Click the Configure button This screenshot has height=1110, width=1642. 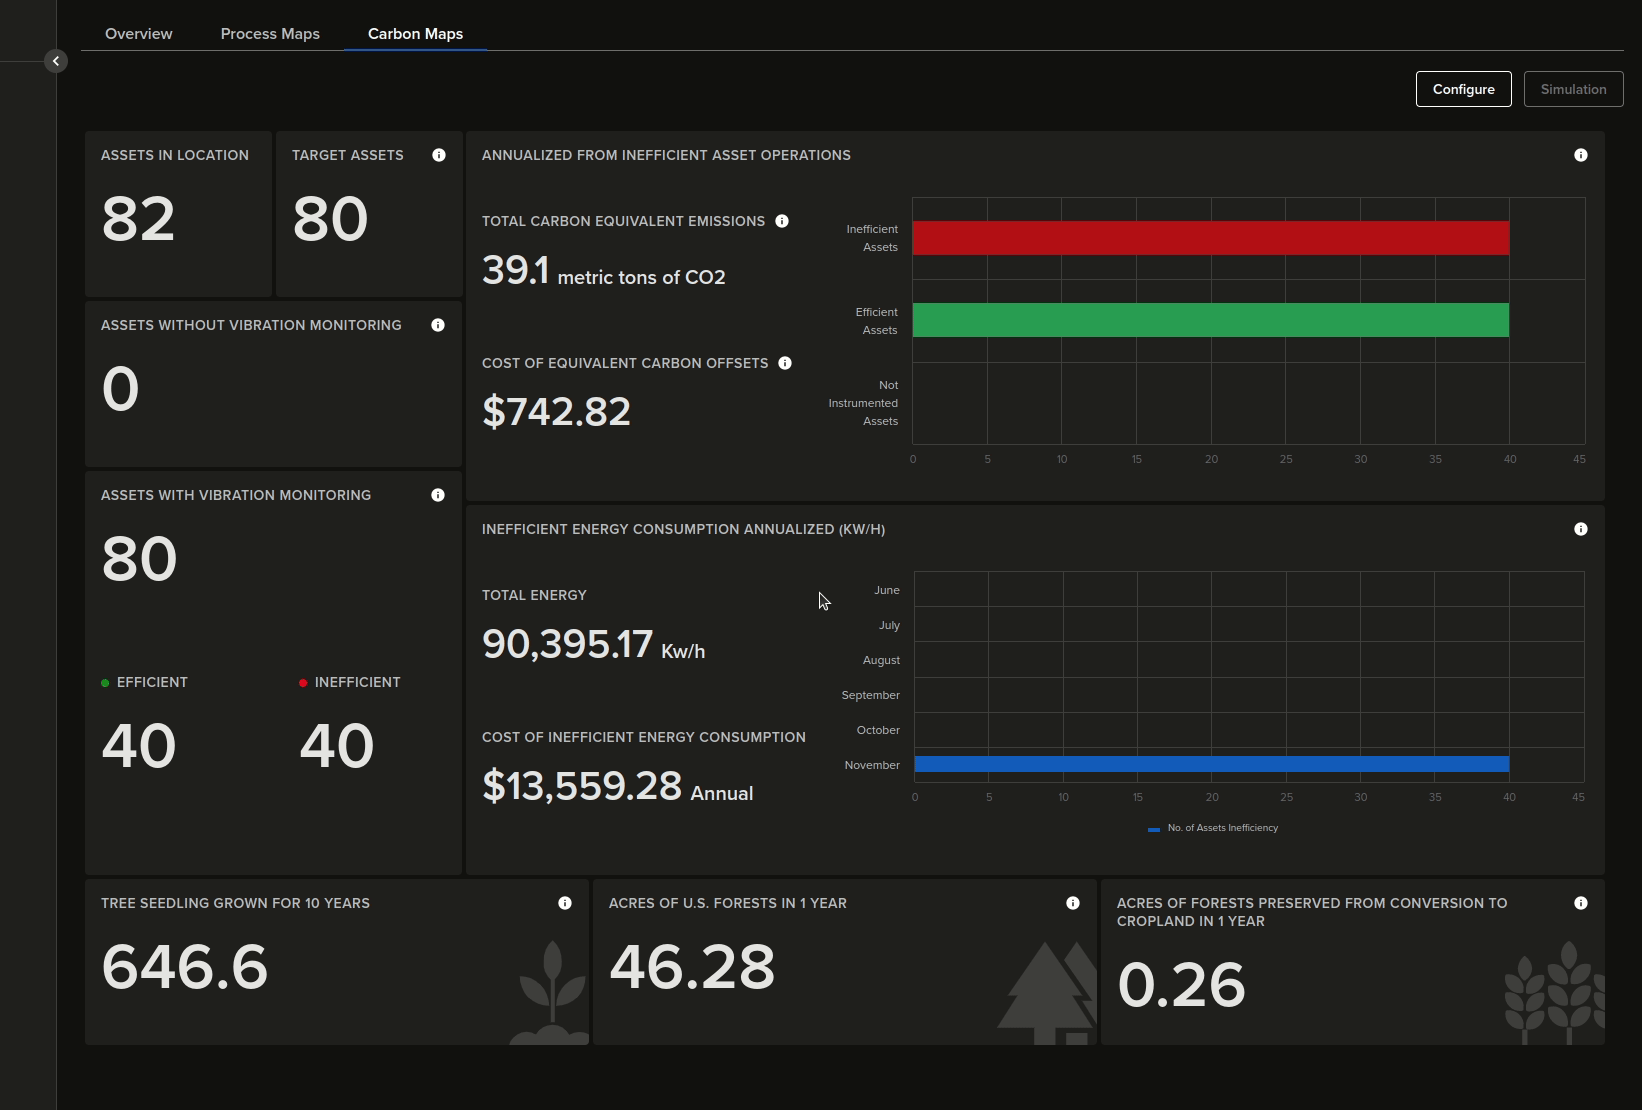(1463, 89)
